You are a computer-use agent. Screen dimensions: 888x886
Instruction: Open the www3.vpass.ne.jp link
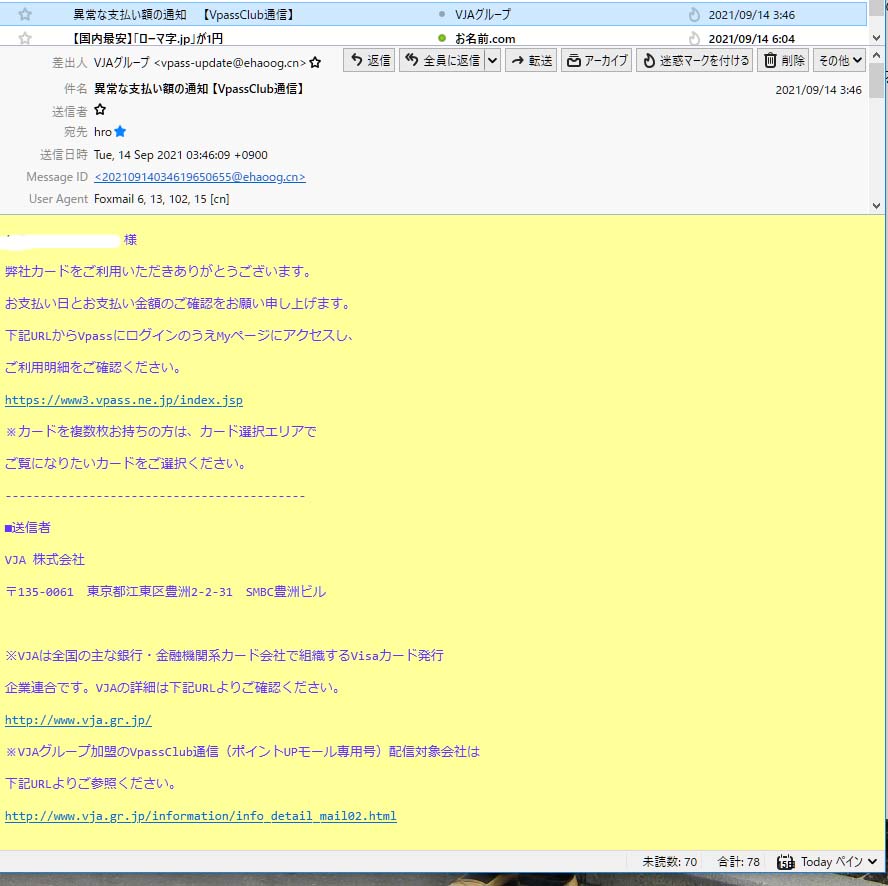[x=123, y=399]
